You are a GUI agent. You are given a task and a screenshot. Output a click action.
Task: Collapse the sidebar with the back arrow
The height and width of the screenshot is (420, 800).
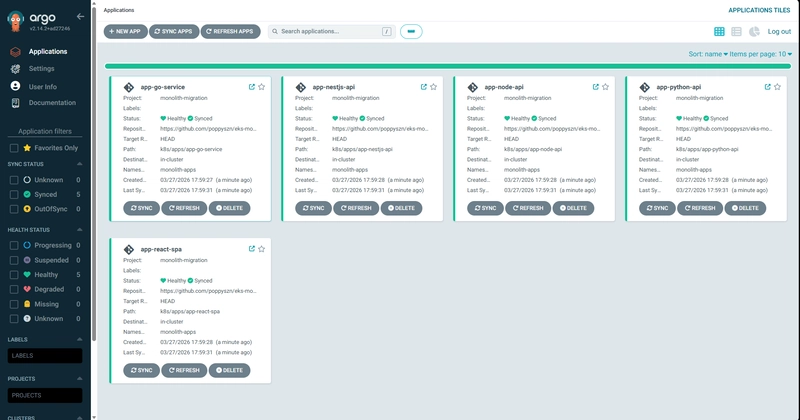point(81,16)
